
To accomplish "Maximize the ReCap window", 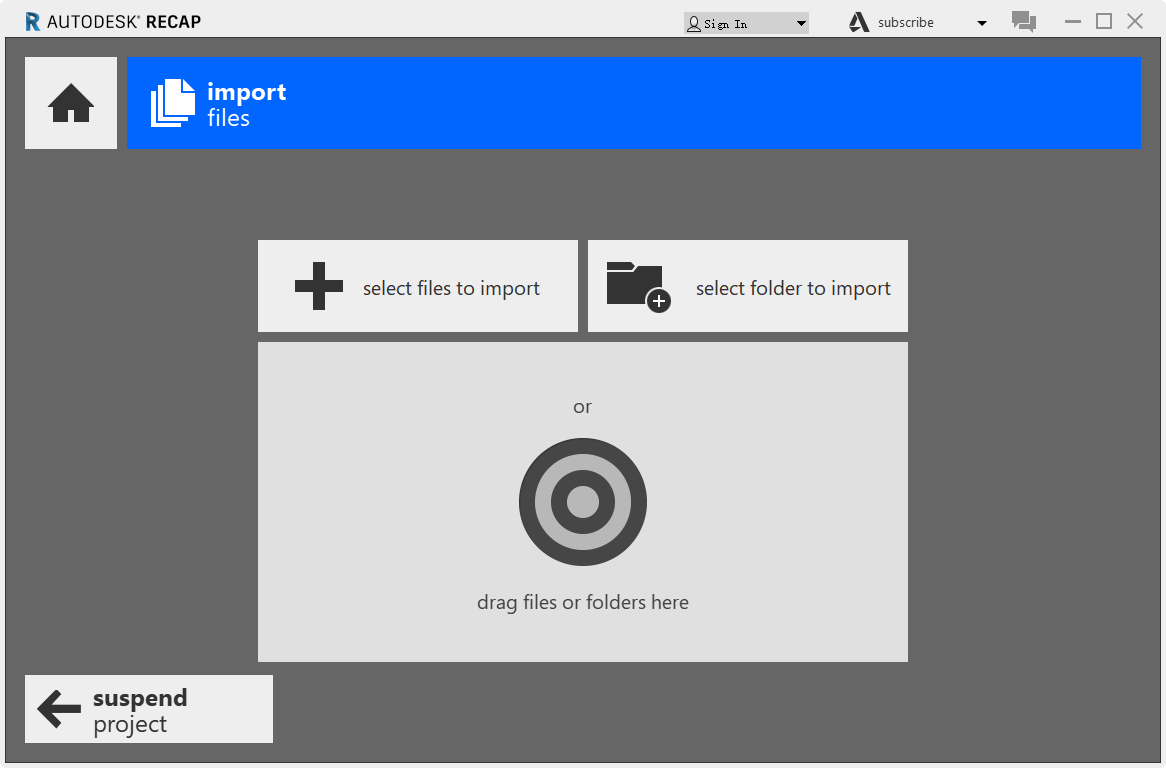I will pos(1104,21).
